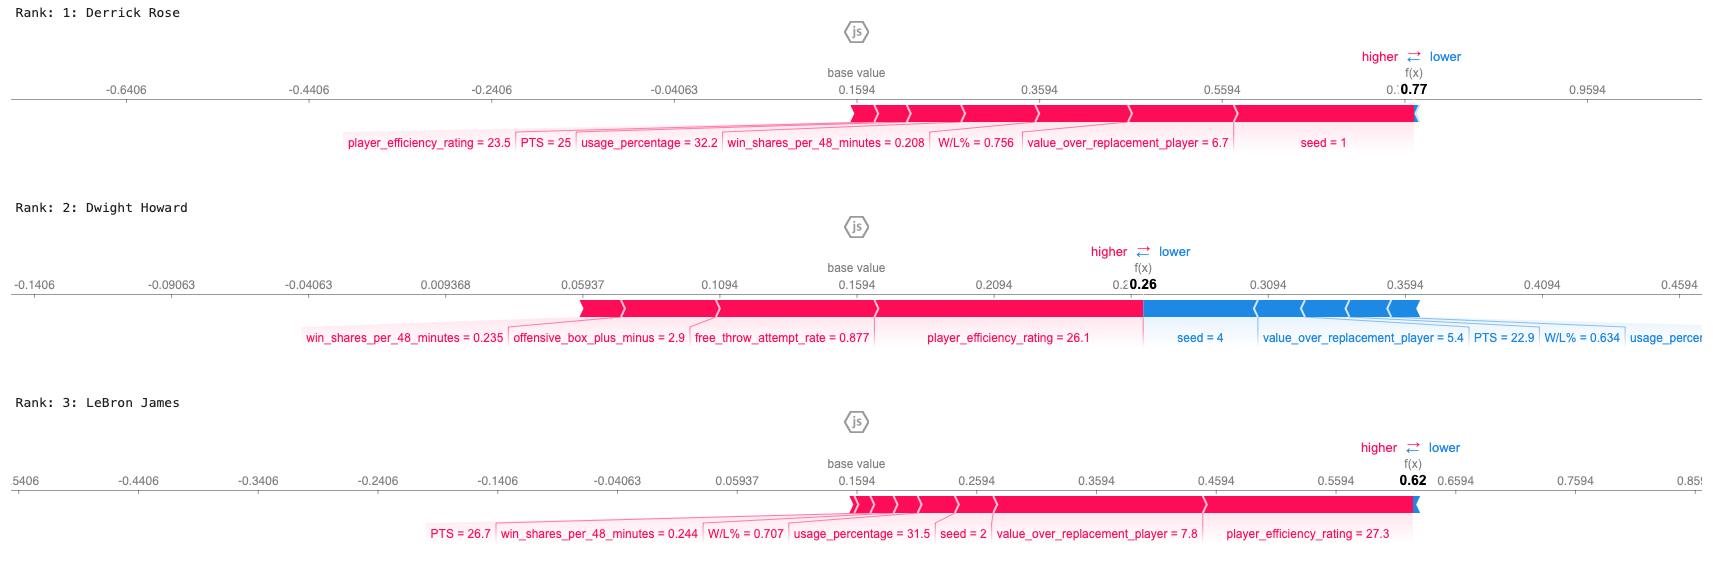Viewport: 1713px width, 576px height.
Task: Click the 'PTS = 25' feature label
Action: [546, 143]
